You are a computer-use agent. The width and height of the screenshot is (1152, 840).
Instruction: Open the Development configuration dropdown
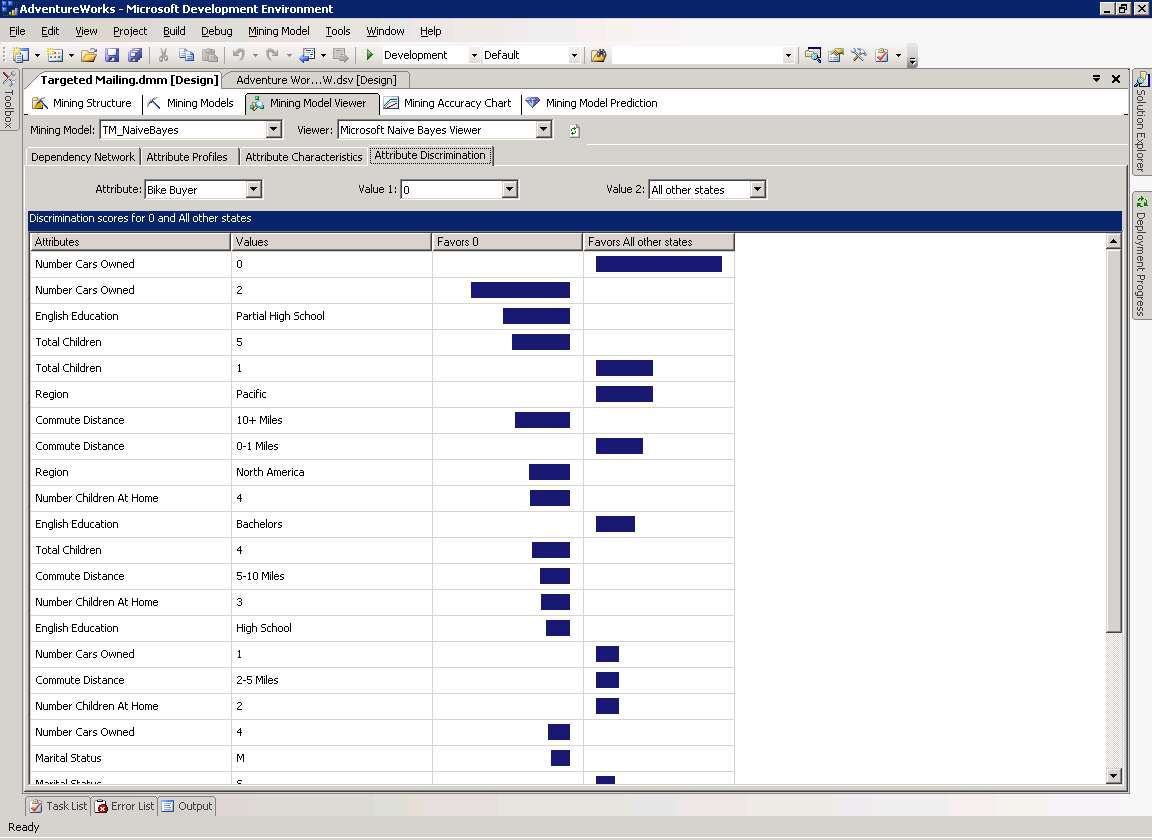pyautogui.click(x=474, y=55)
